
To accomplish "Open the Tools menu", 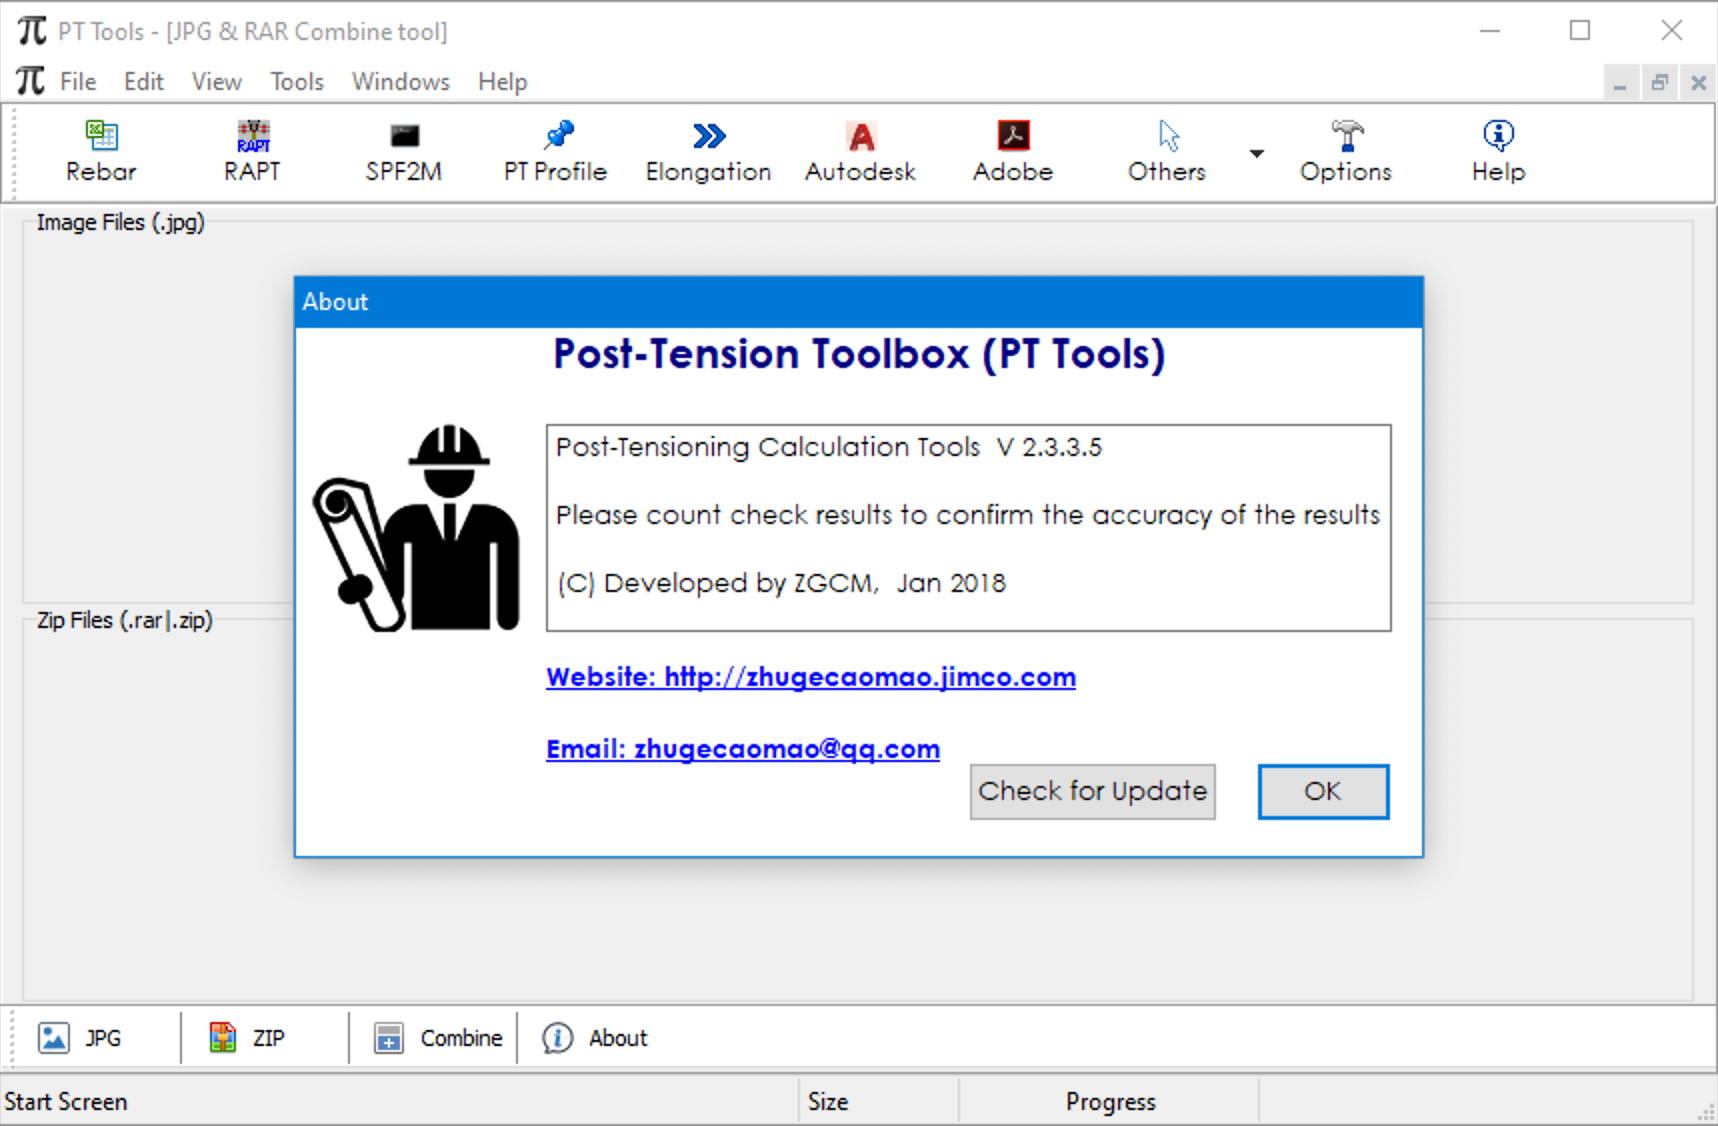I will click(296, 81).
